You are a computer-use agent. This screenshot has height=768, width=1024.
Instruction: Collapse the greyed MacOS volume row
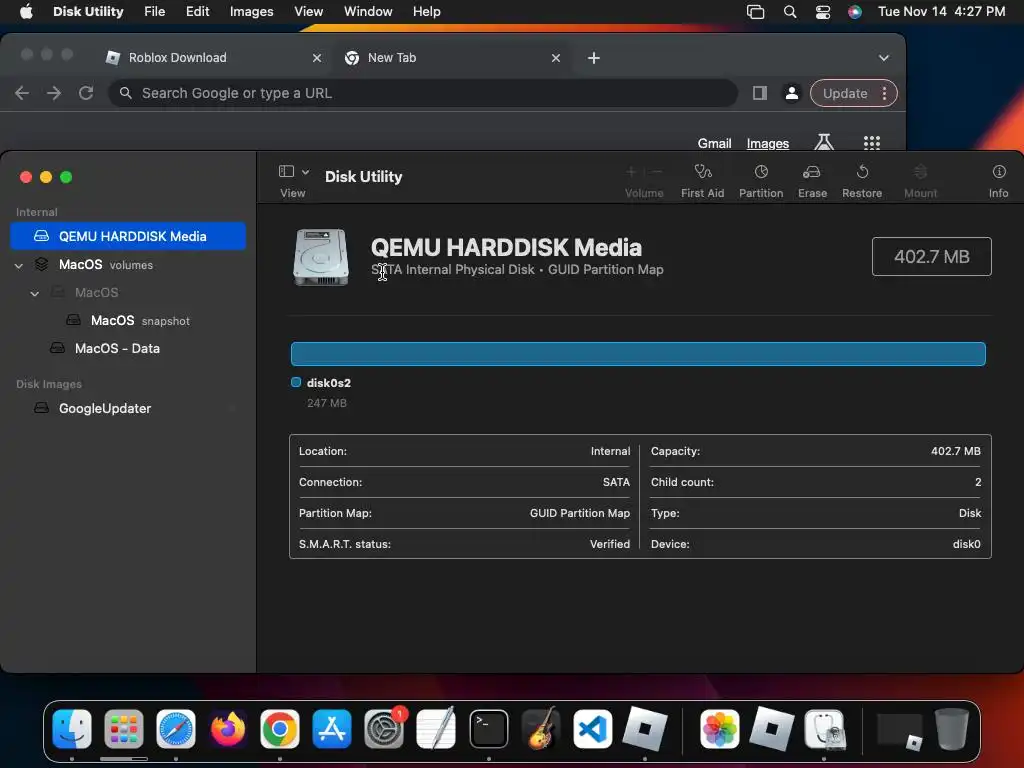pyautogui.click(x=35, y=293)
